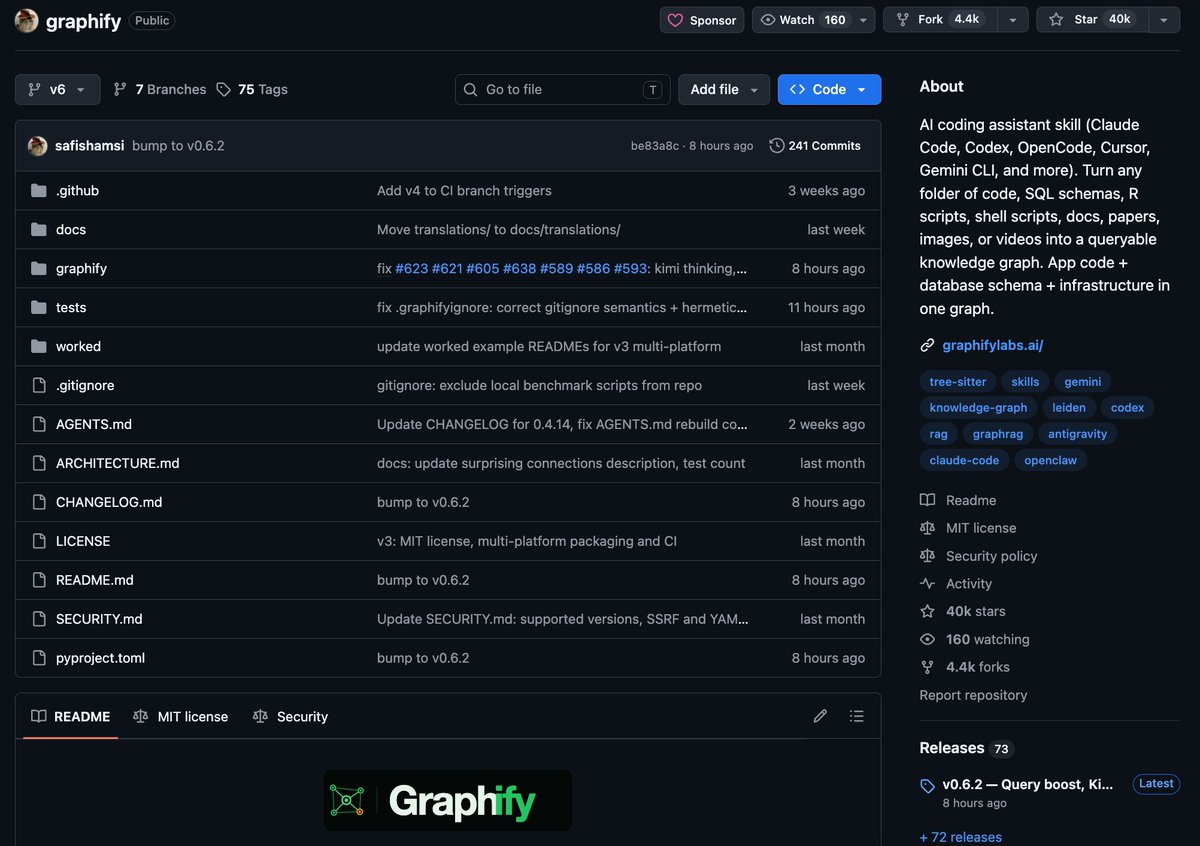Open 'Add v4 to CI branch triggers' commit
Viewport: 1200px width, 846px height.
coord(464,190)
